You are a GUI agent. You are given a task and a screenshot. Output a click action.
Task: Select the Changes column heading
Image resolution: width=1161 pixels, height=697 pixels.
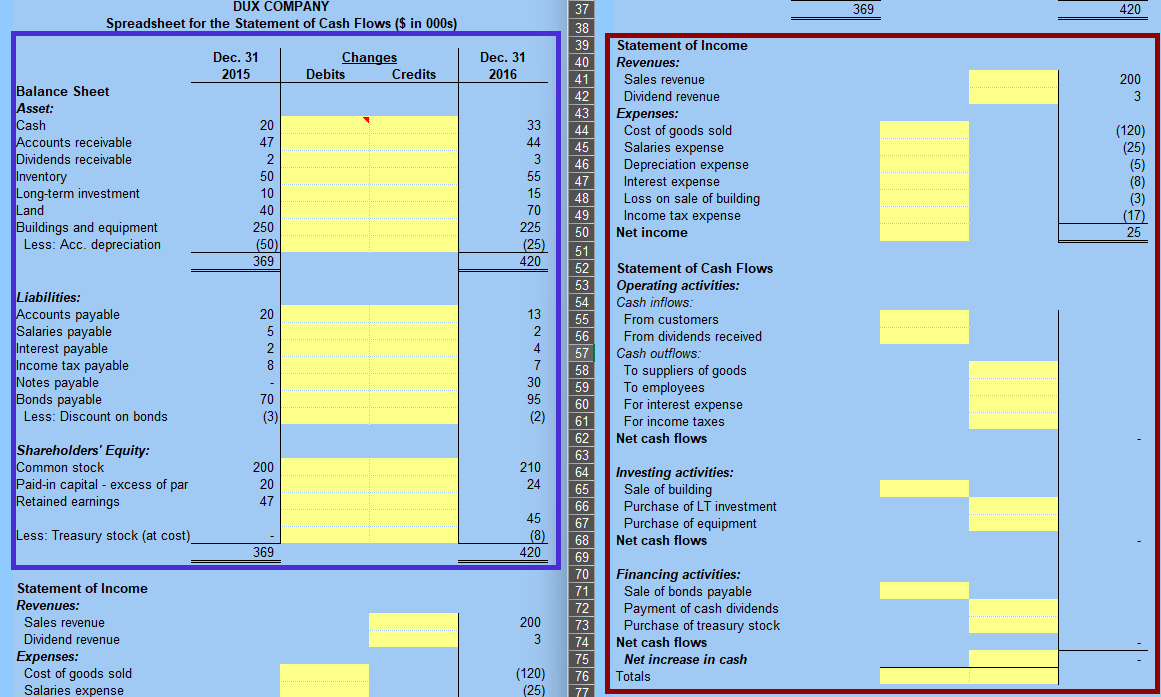[x=369, y=57]
